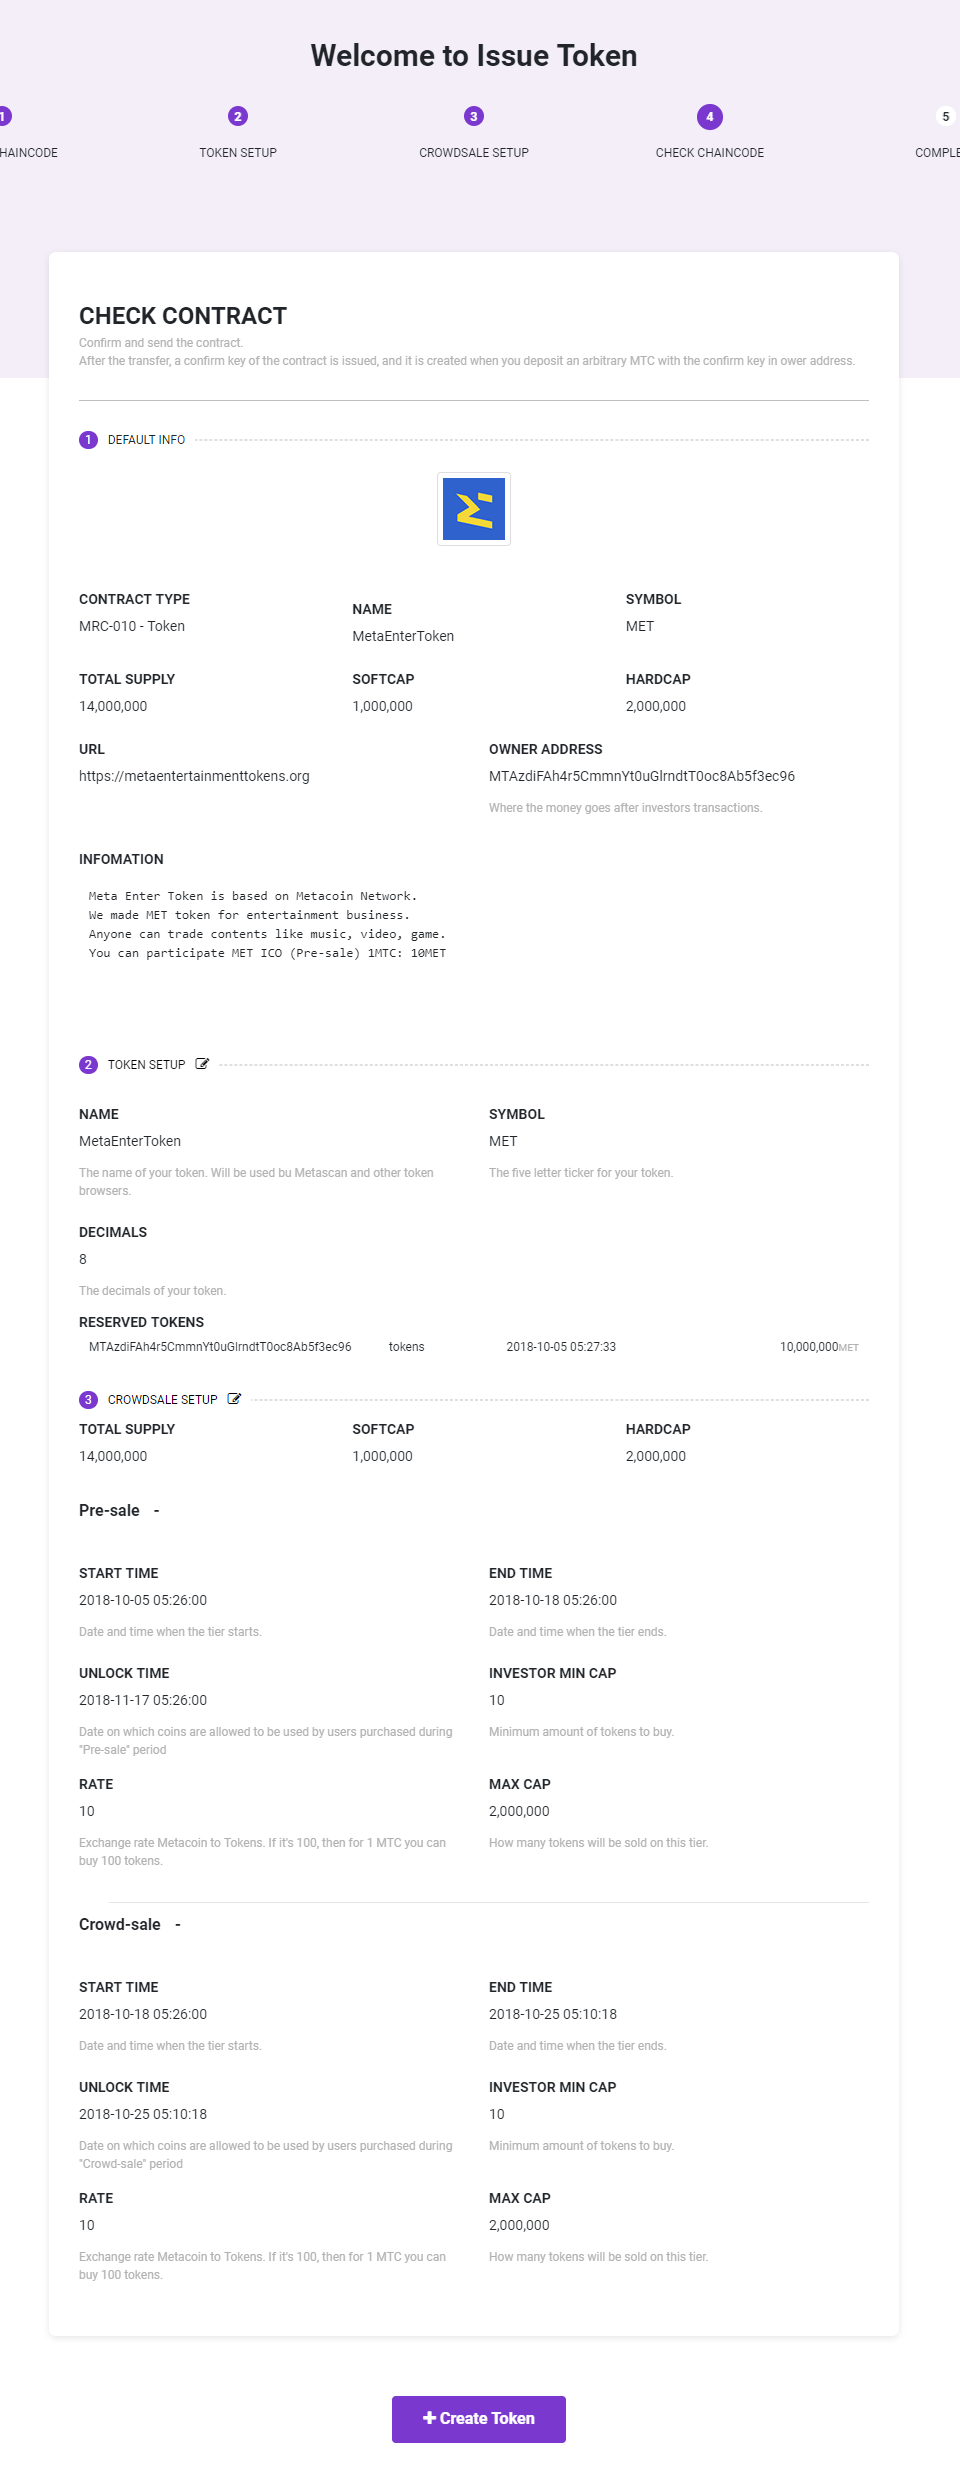Click the blue token logo image
Image resolution: width=960 pixels, height=2478 pixels.
click(x=474, y=509)
